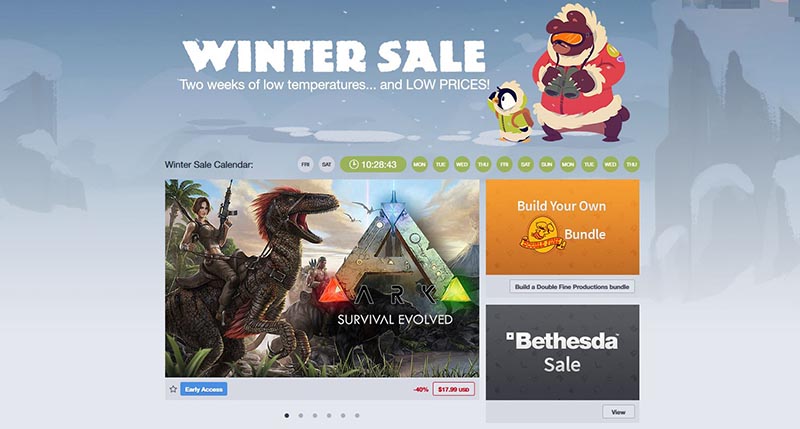Image resolution: width=800 pixels, height=429 pixels.
Task: Open the Bethesda Sale banner
Action: 562,352
